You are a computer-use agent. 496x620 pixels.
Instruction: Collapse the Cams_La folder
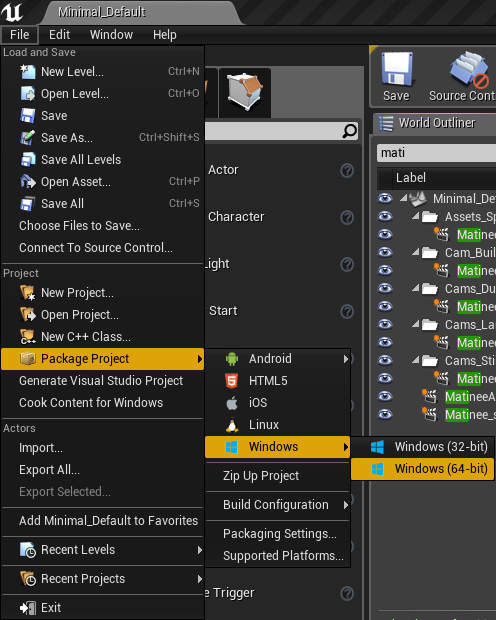click(x=416, y=324)
